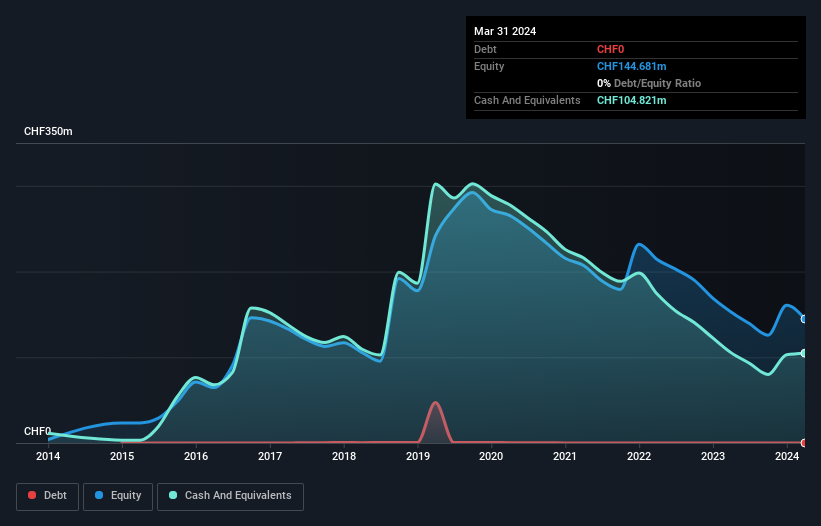Toggle the Debt legend button
This screenshot has height=526, width=821.
click(48, 496)
